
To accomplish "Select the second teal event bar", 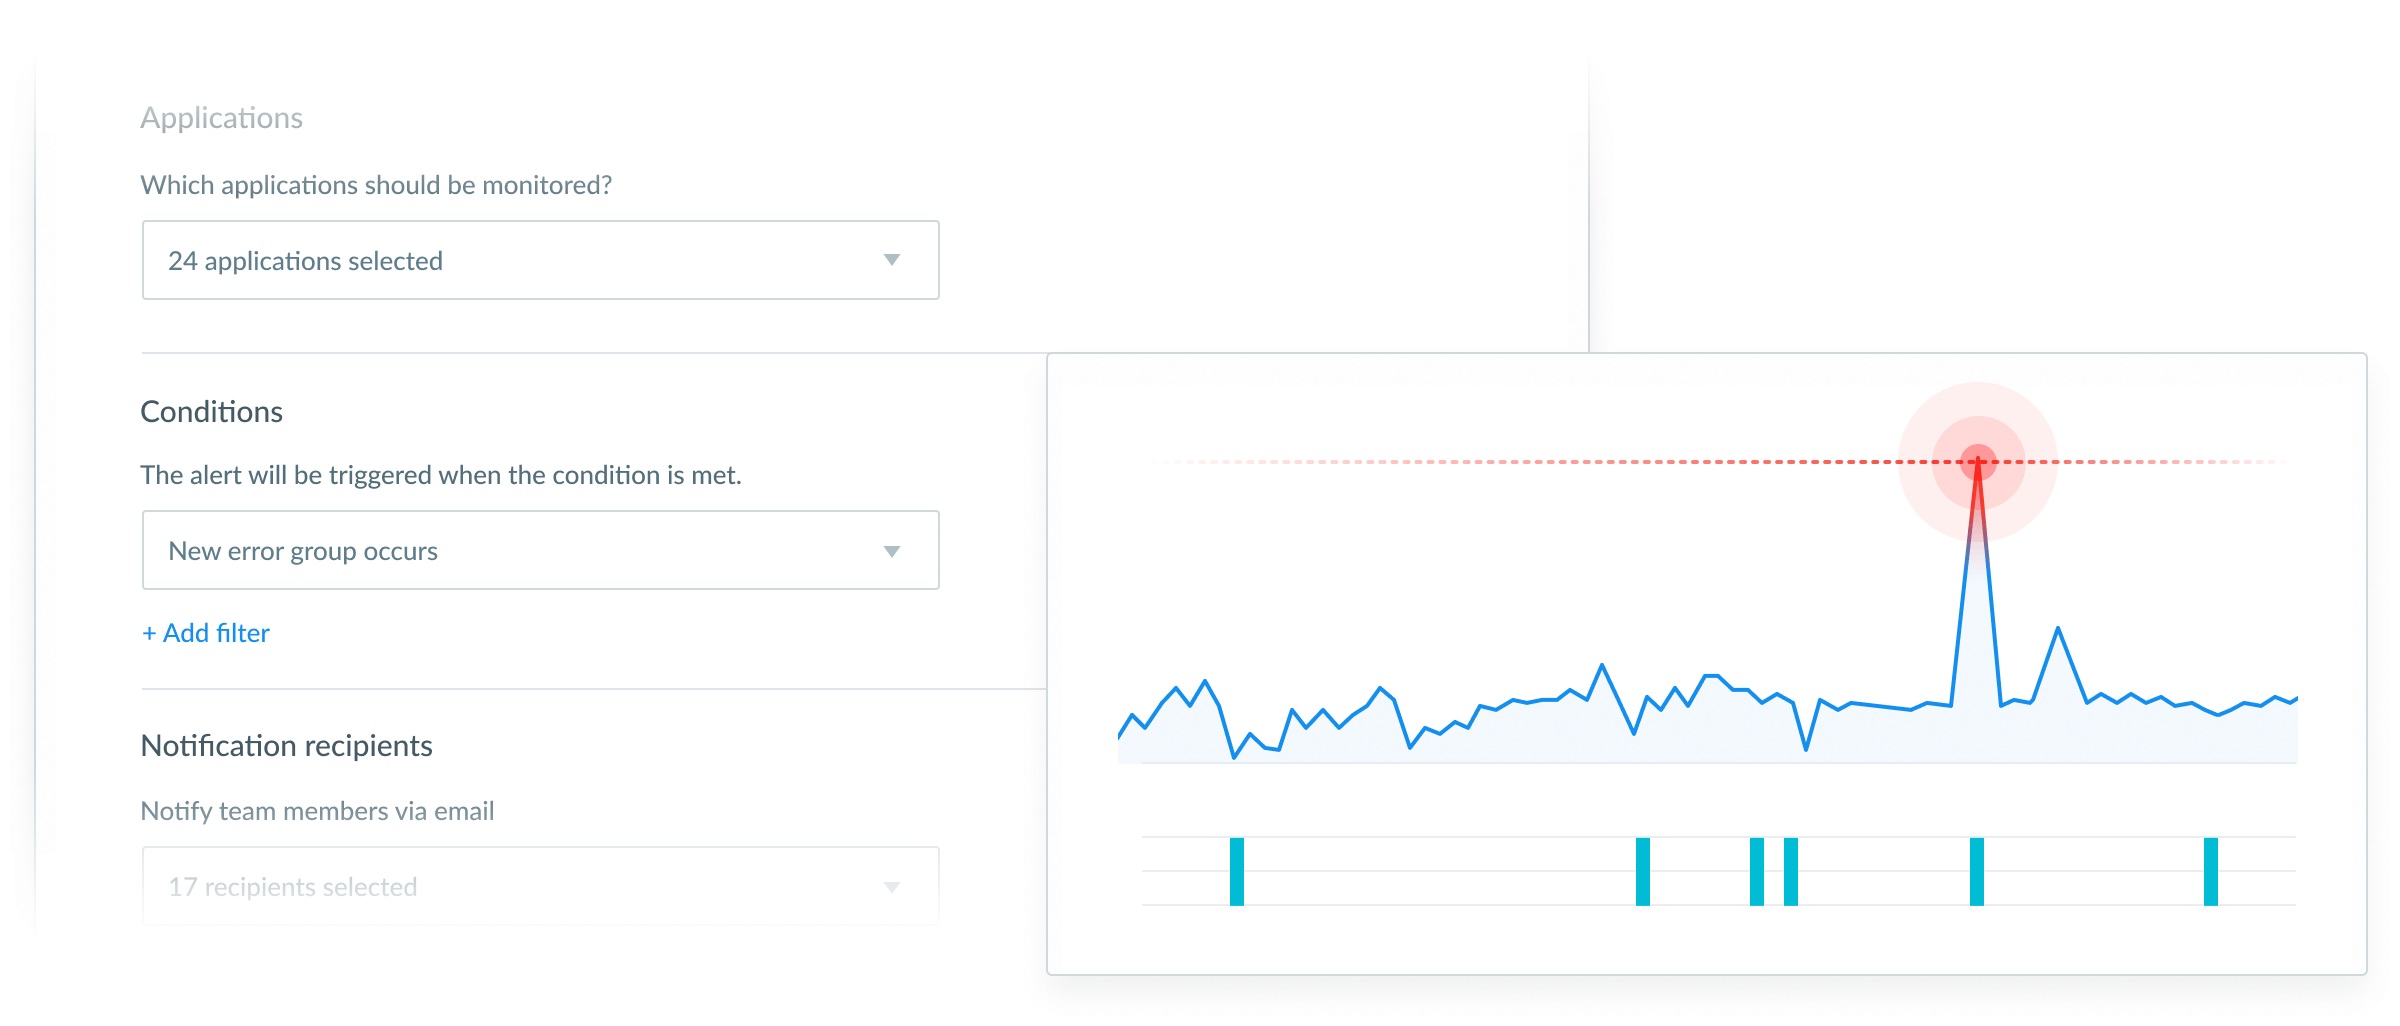I will [1643, 872].
